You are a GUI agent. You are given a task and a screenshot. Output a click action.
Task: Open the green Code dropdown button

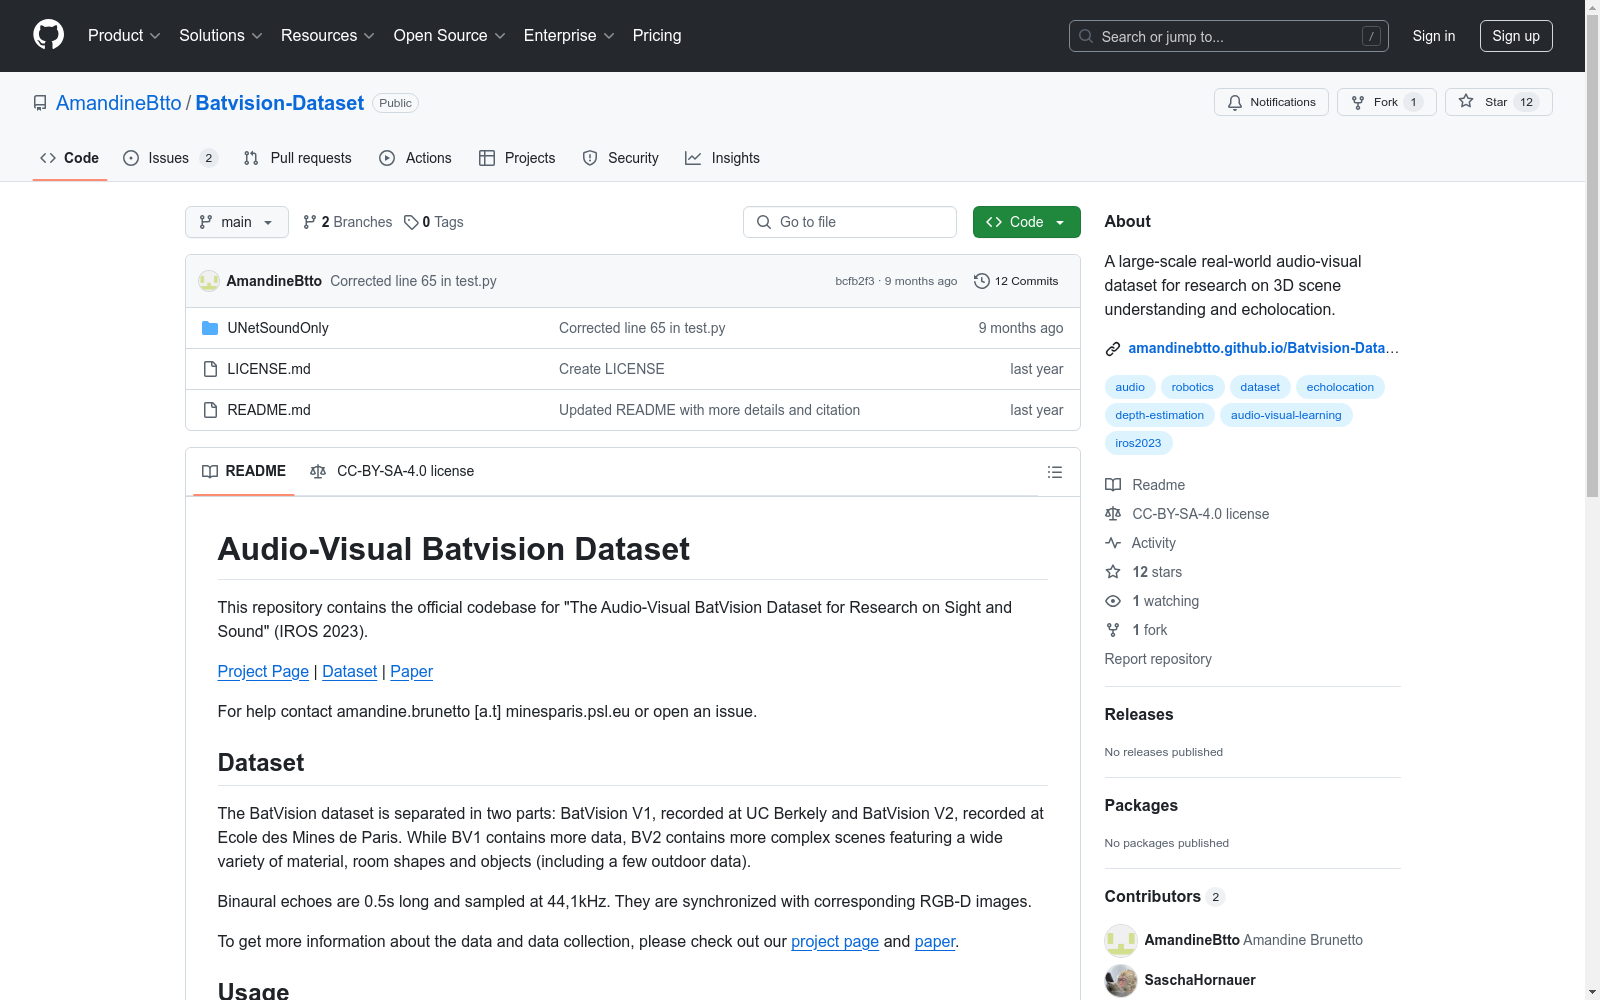tap(1026, 222)
